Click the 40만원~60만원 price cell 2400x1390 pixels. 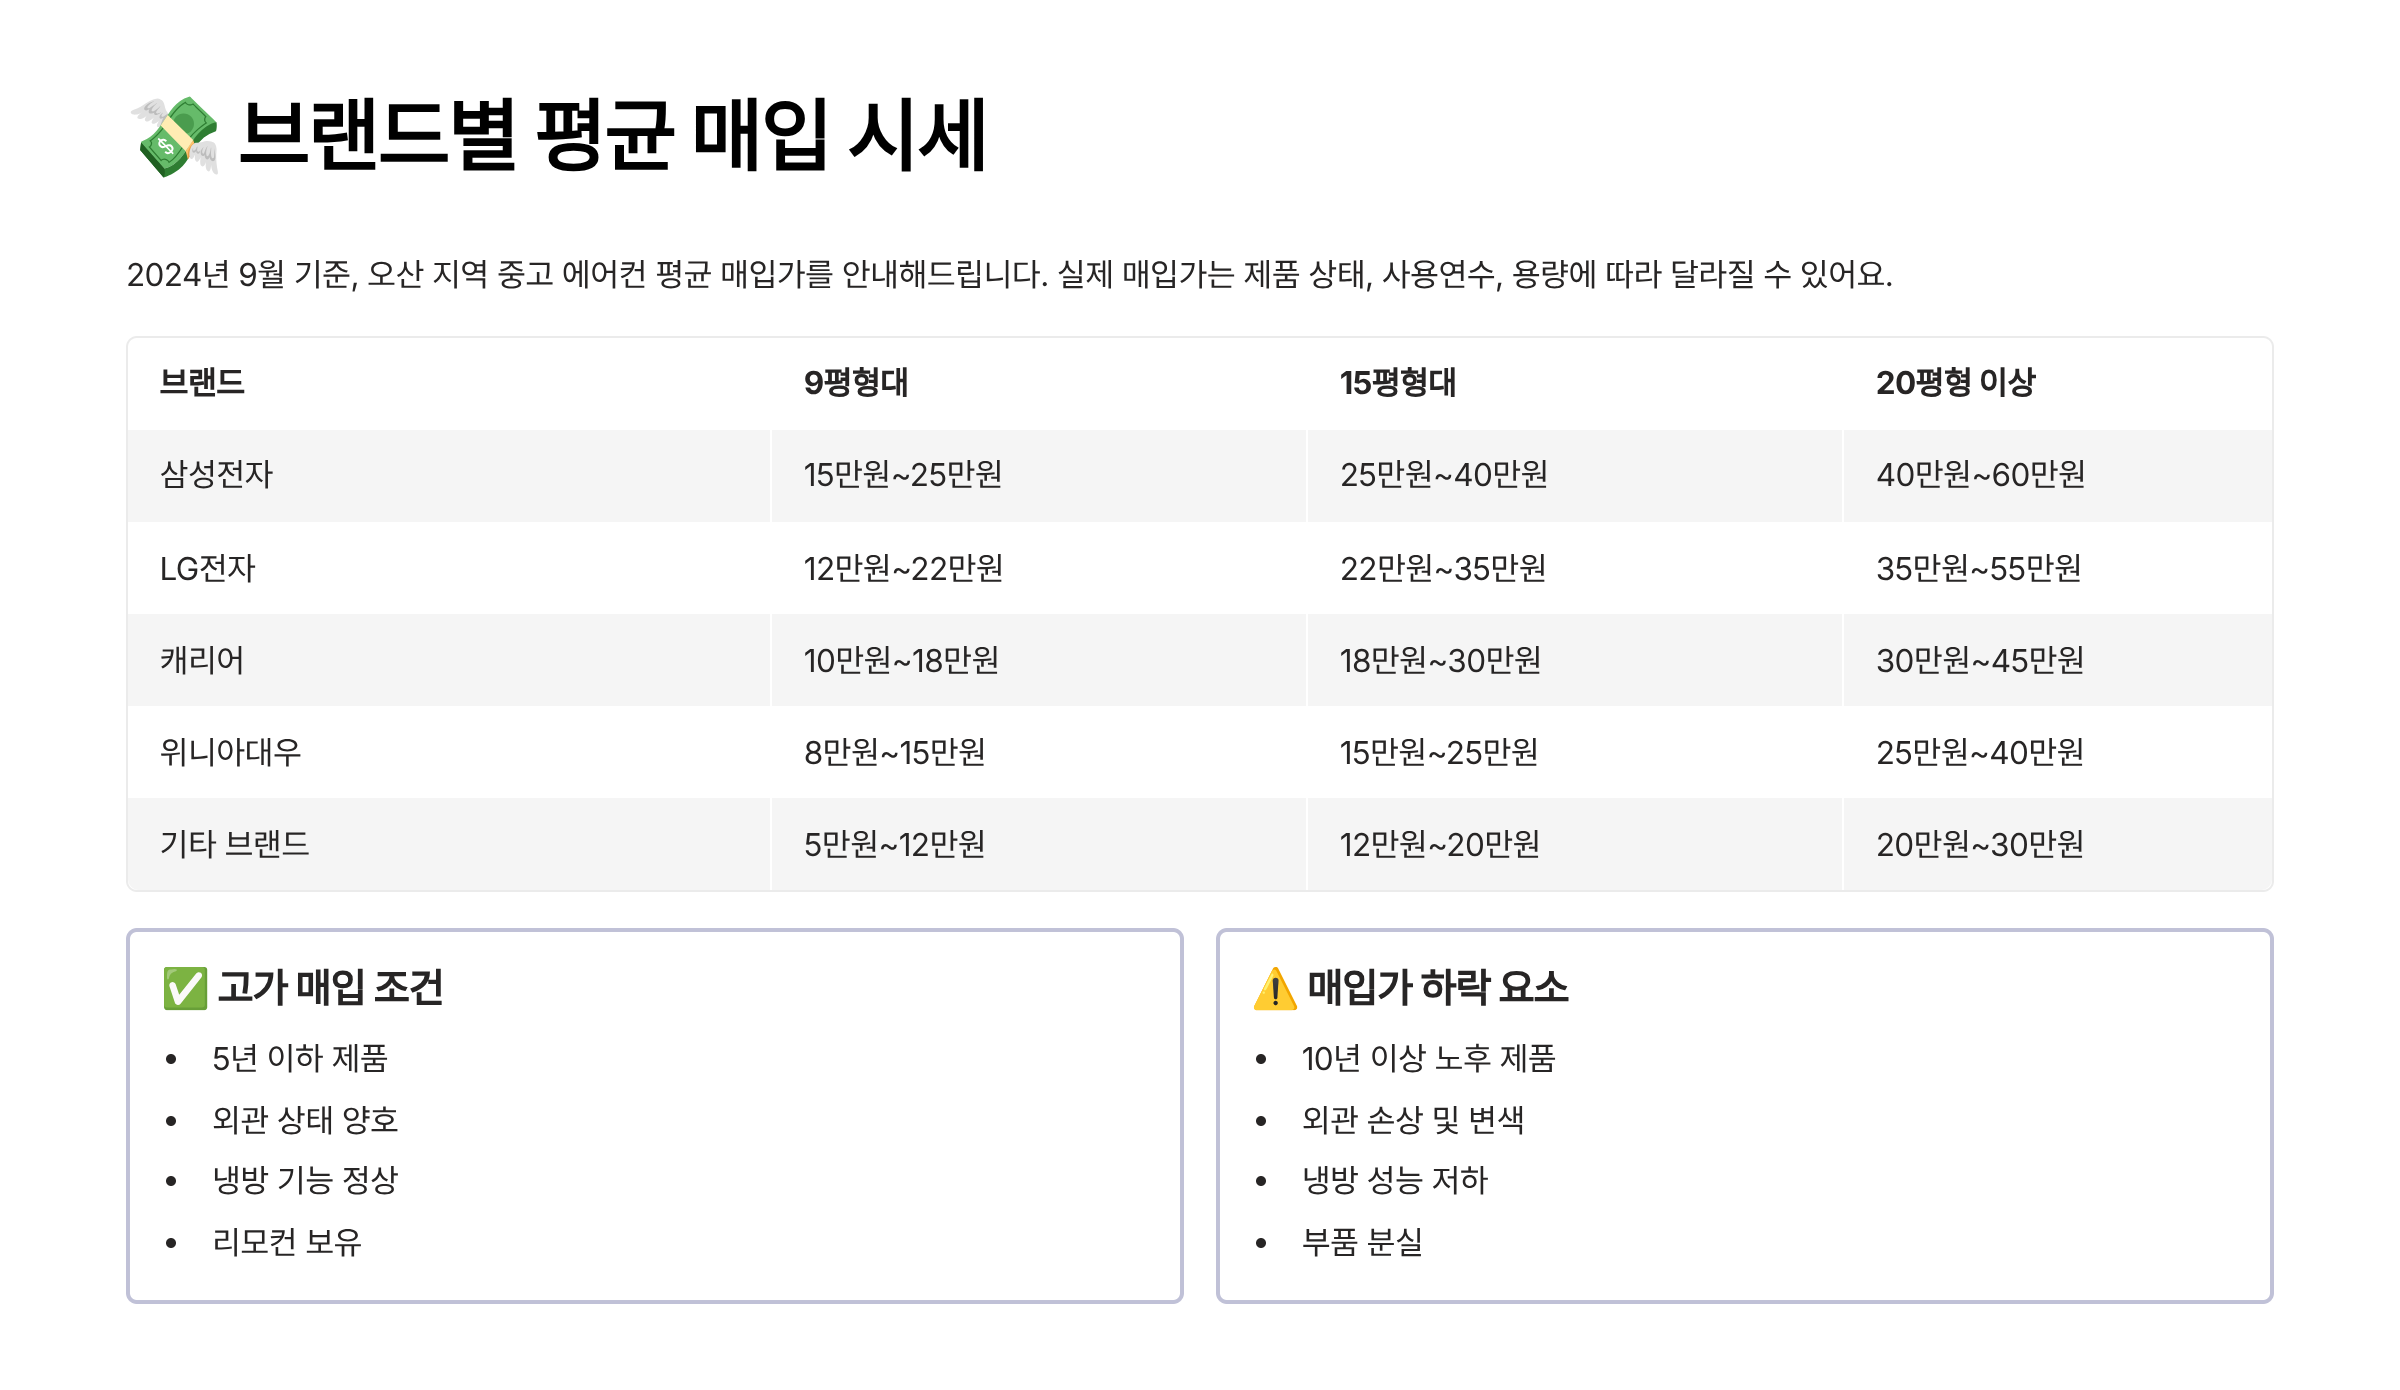pyautogui.click(x=1980, y=474)
